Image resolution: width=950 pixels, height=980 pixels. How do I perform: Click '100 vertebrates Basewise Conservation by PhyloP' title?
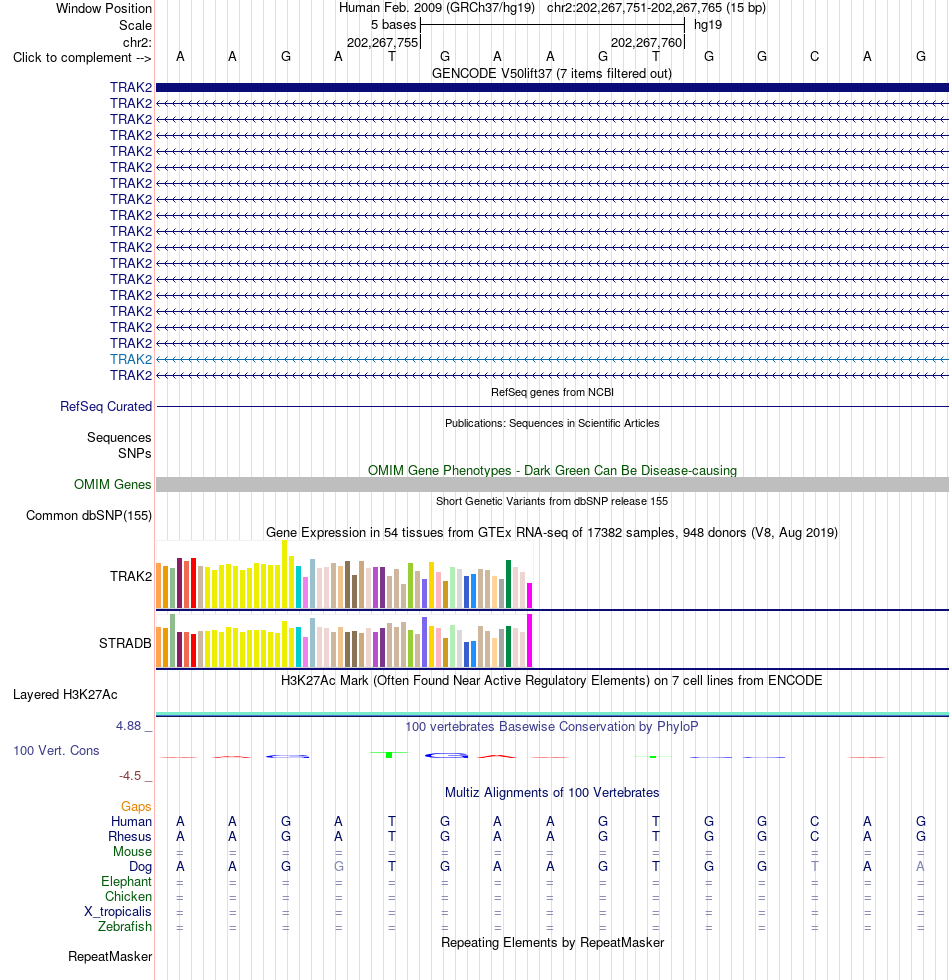tap(552, 726)
